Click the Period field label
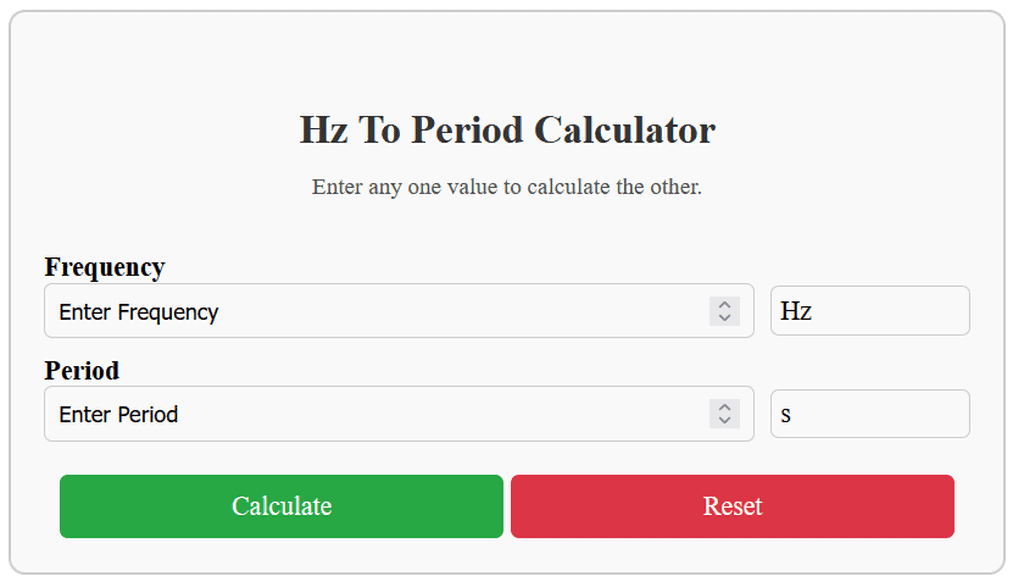Screen dimensions: 1024x576 tap(81, 371)
